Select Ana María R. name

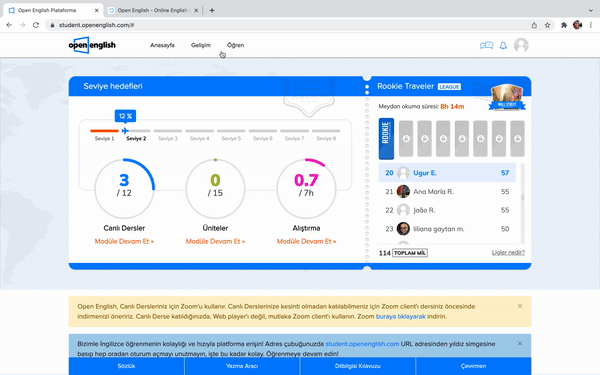(433, 192)
